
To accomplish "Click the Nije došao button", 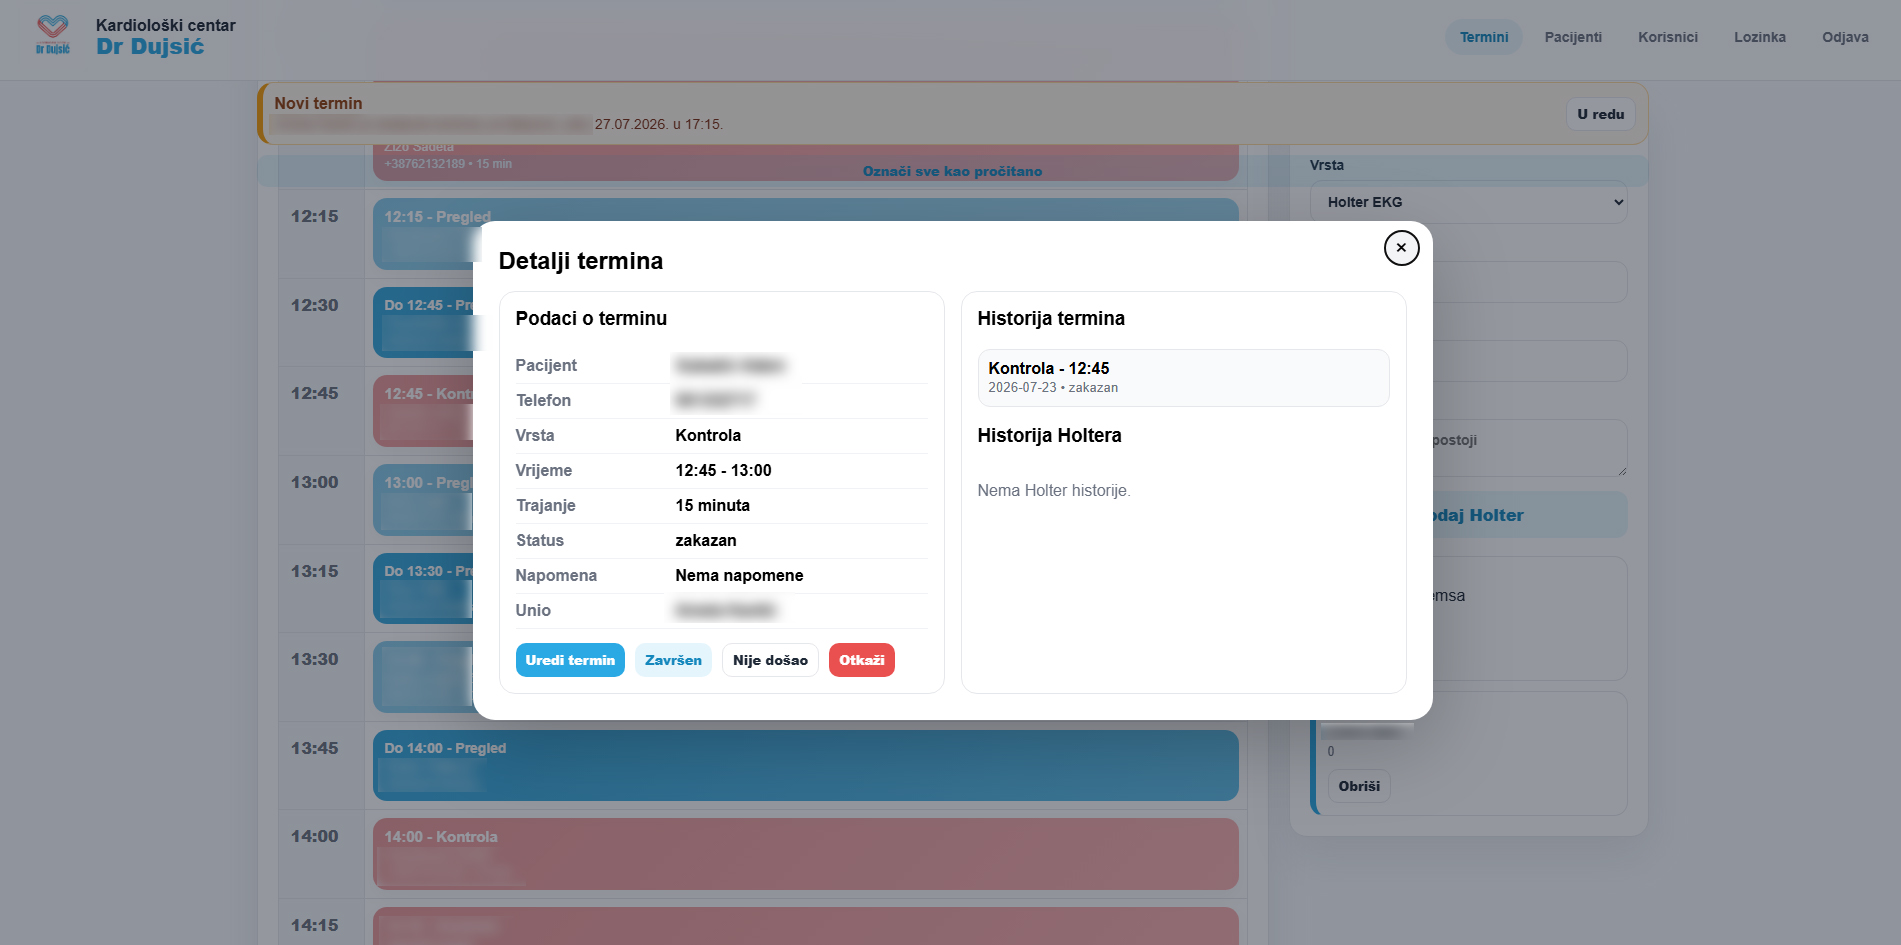I will [x=770, y=660].
